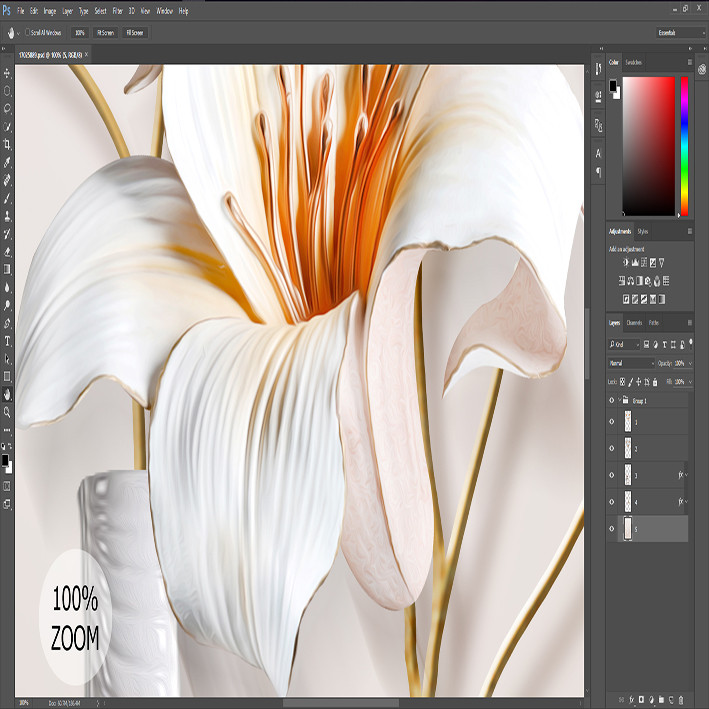Select the Brush tool
This screenshot has width=709, height=709.
(x=7, y=198)
